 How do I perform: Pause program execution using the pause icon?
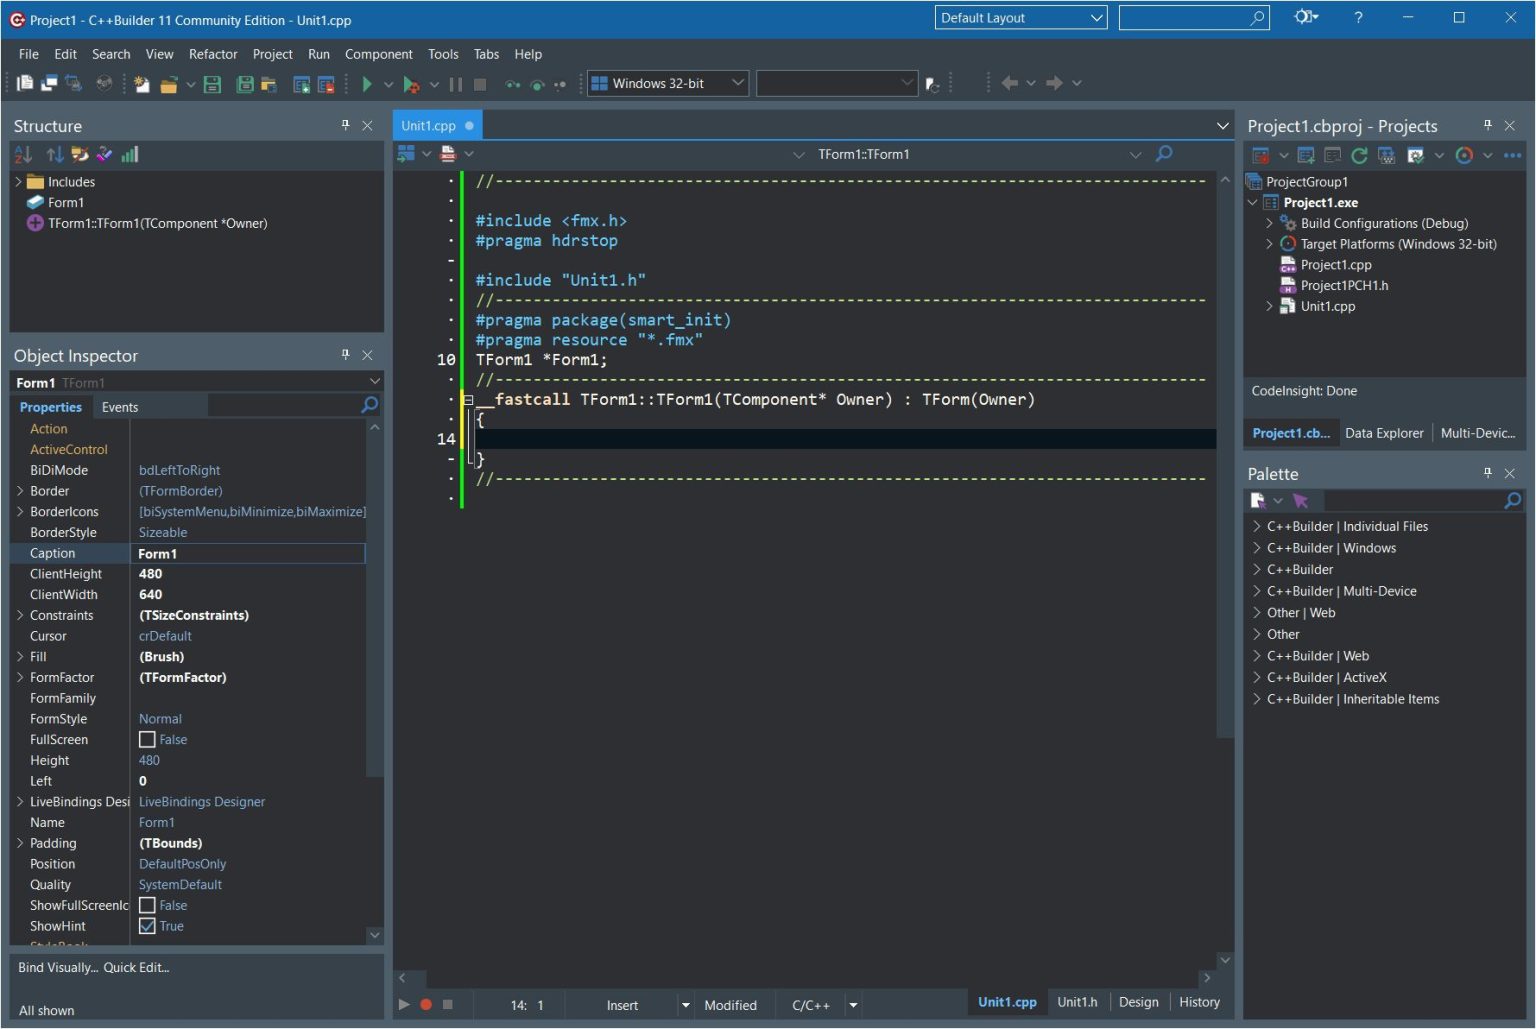tap(455, 84)
